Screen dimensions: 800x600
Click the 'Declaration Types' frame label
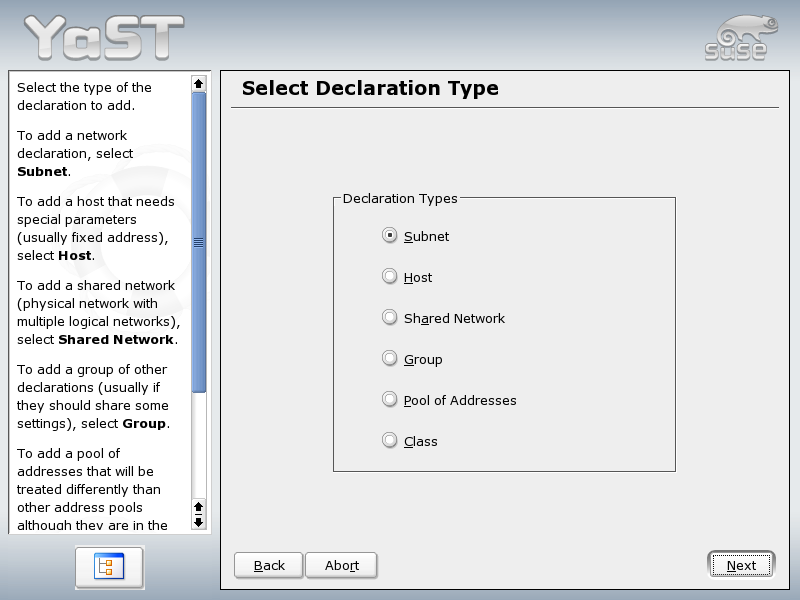tap(400, 198)
